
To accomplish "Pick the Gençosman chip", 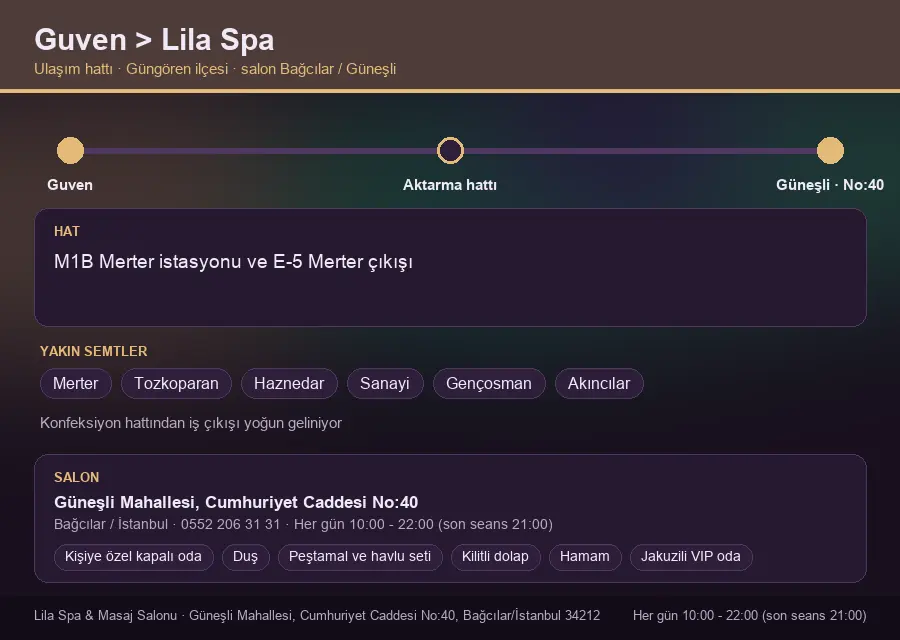I will (x=489, y=383).
